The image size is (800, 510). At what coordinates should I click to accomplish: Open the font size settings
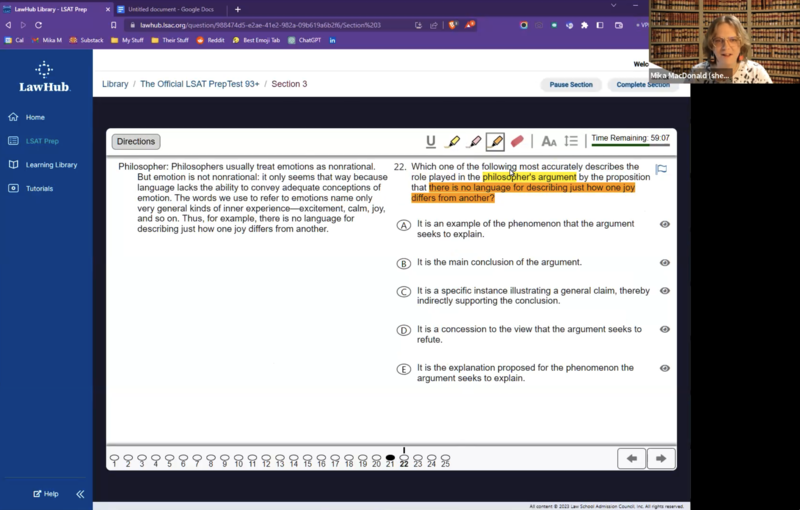click(549, 142)
